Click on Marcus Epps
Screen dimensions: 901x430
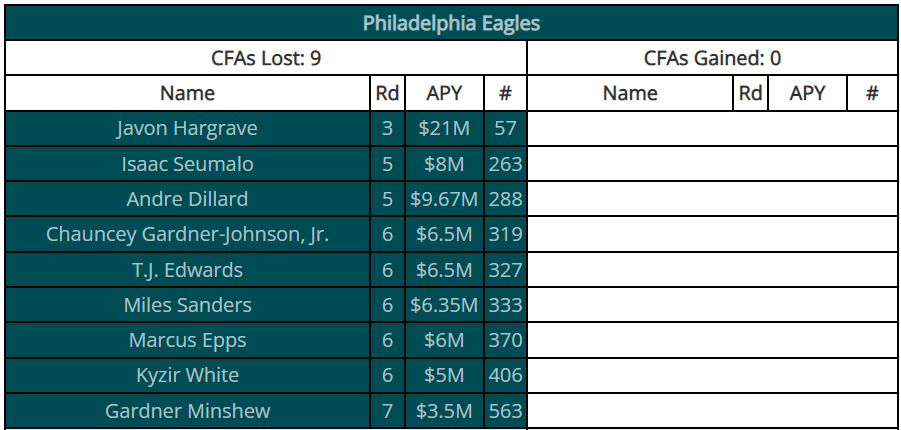(x=187, y=340)
